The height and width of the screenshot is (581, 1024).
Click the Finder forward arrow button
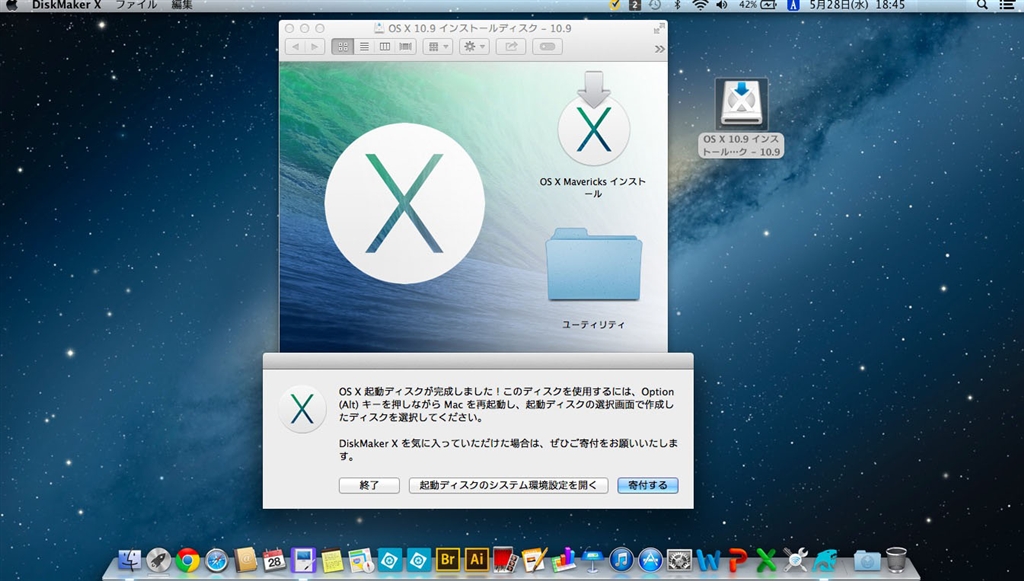(315, 47)
